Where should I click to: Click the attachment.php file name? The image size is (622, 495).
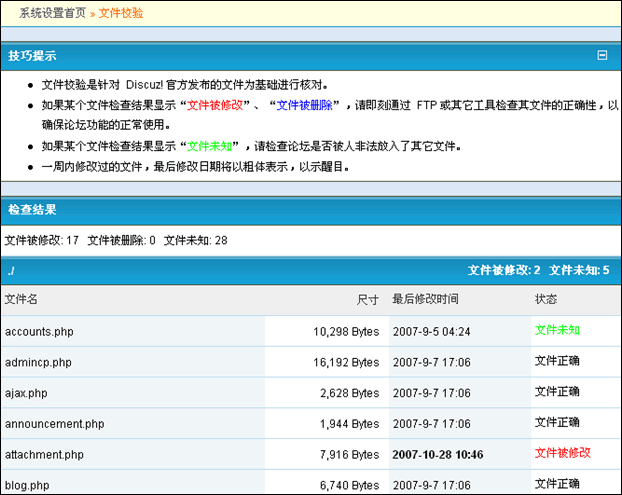pos(45,454)
